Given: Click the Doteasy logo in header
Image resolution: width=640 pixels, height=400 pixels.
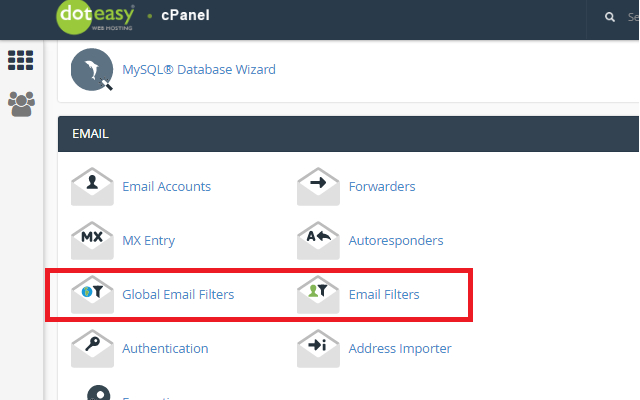Looking at the screenshot, I should click(x=95, y=17).
